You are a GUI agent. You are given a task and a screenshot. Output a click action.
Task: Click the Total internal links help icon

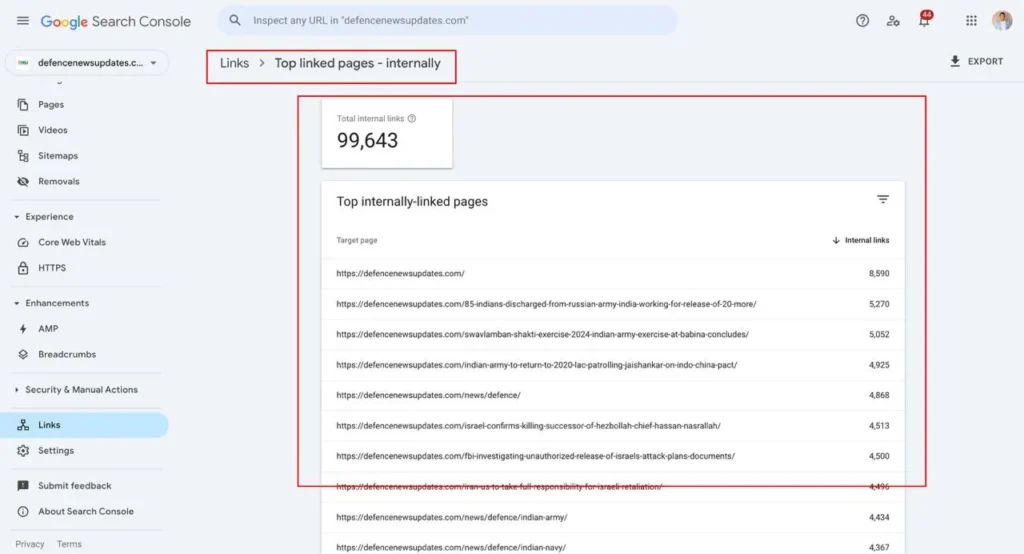pyautogui.click(x=411, y=118)
